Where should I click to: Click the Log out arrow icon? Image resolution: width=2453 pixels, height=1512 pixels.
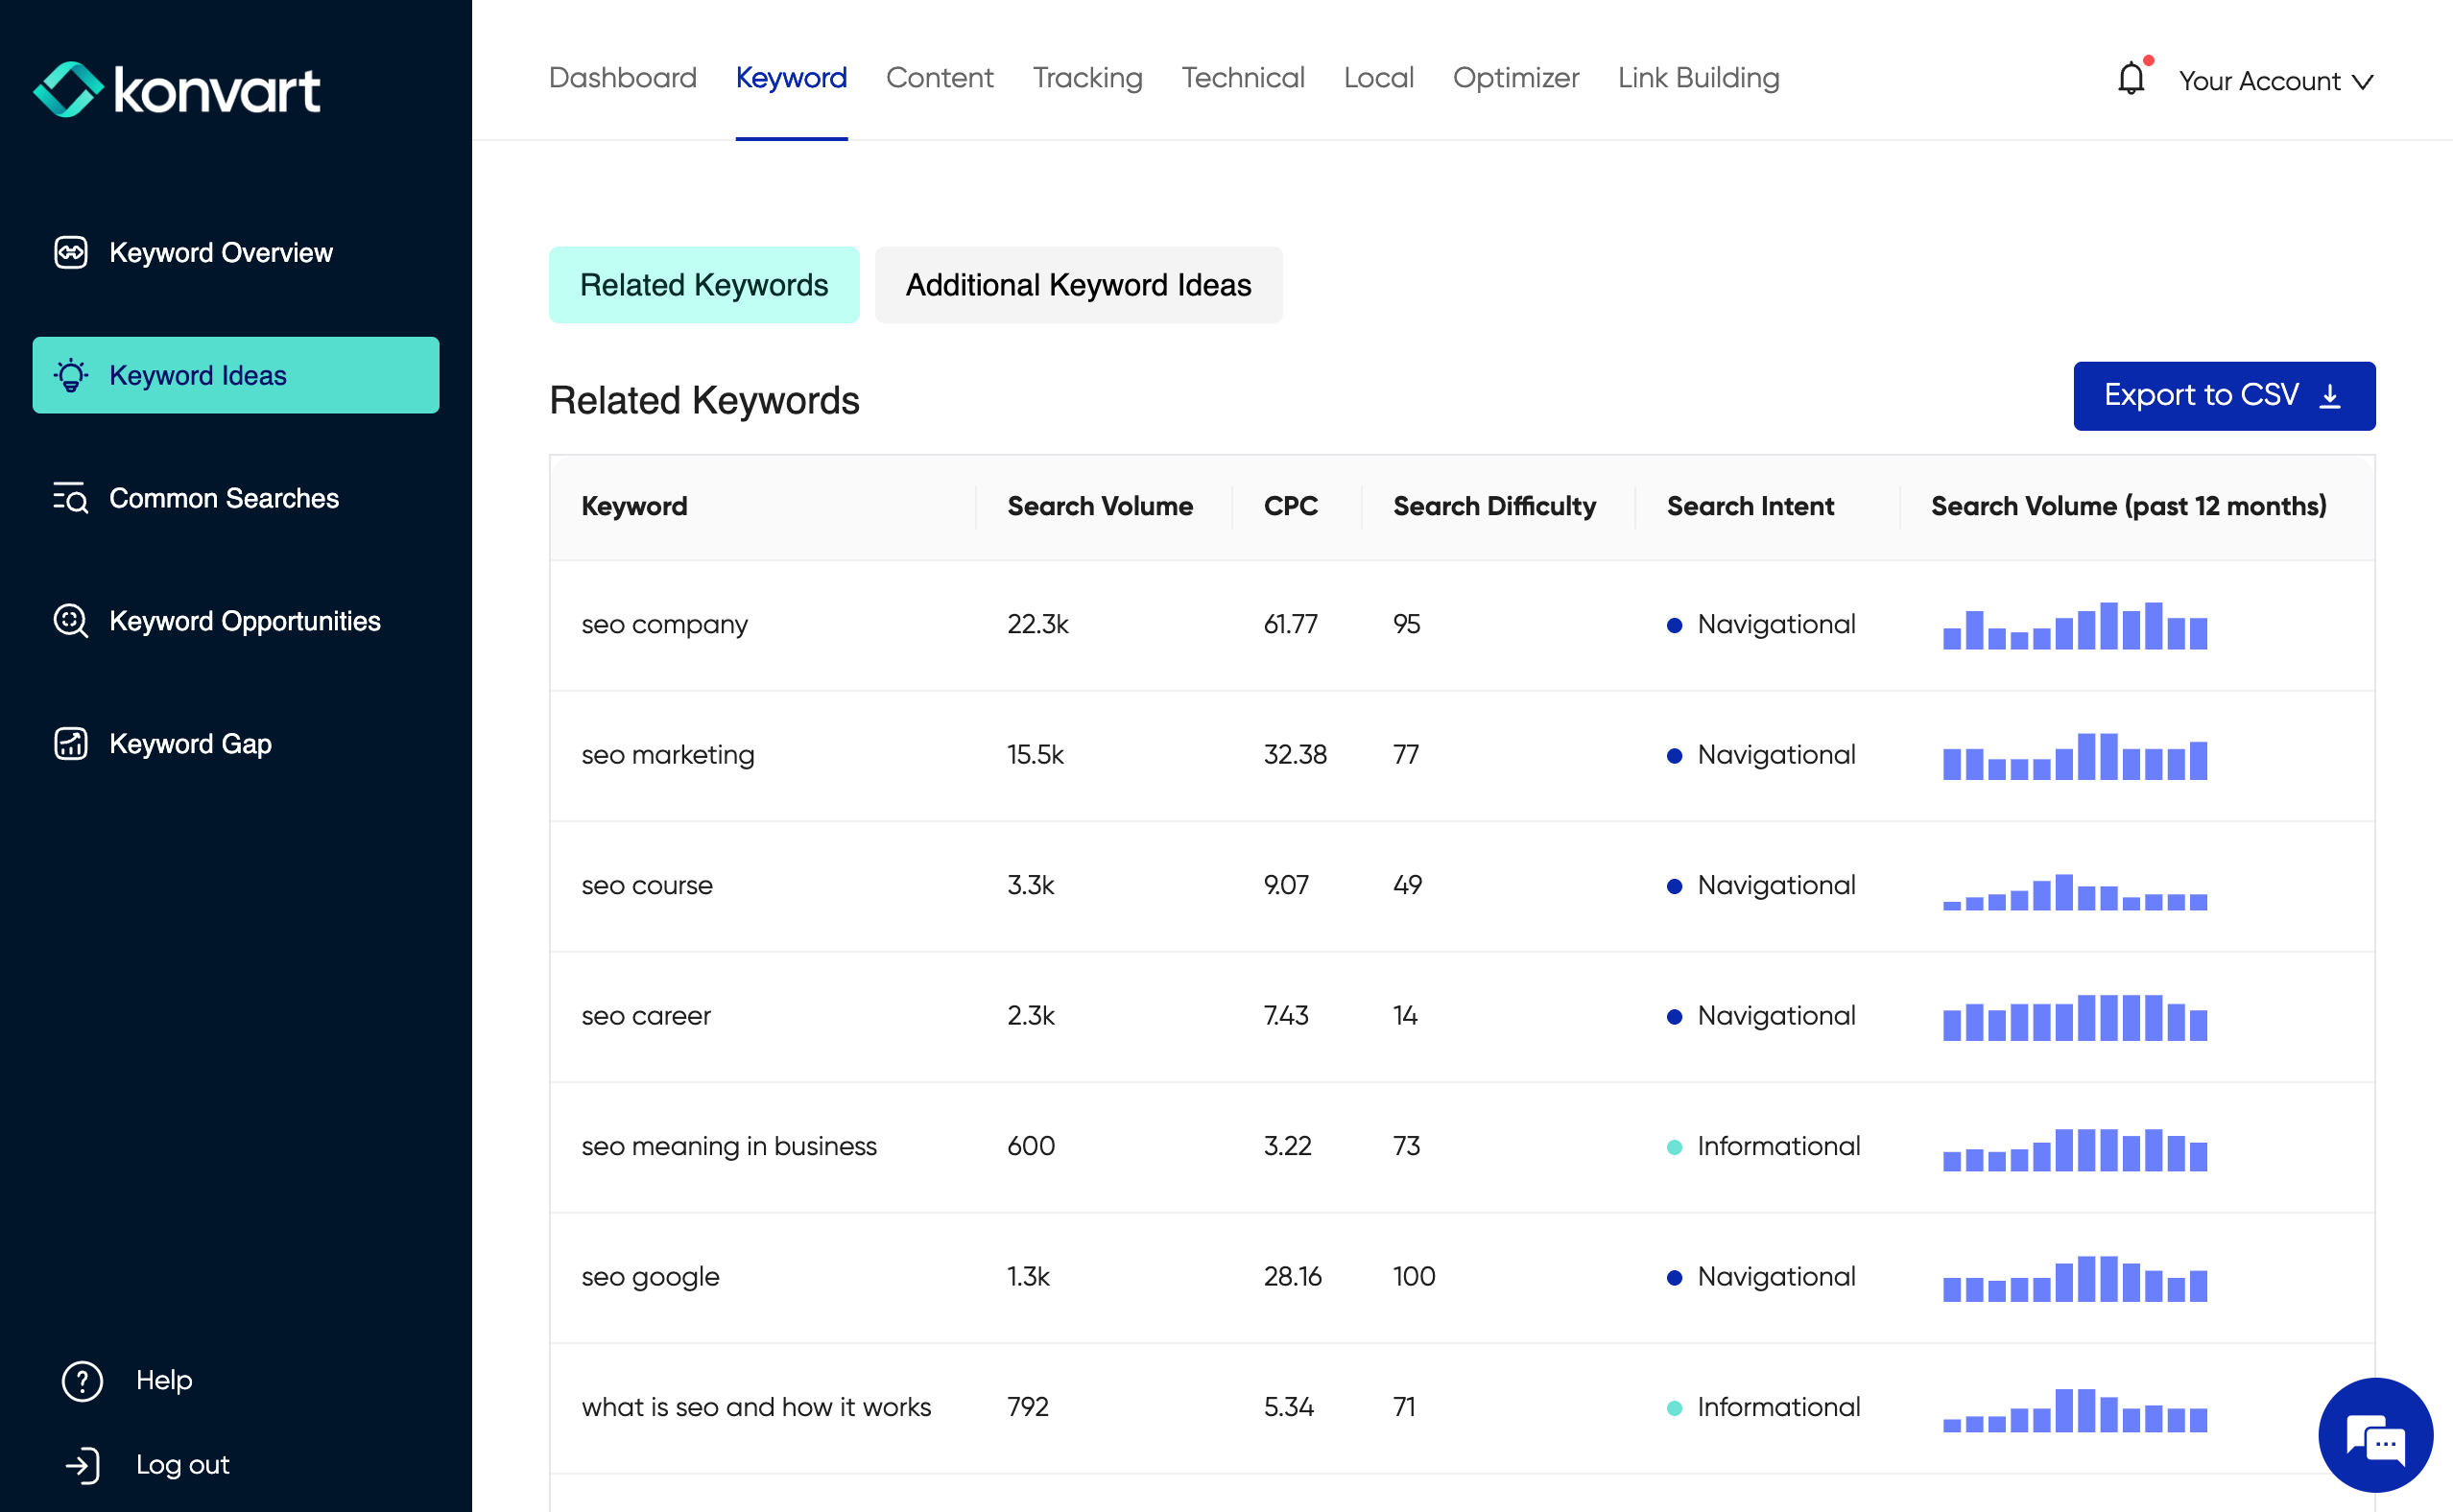[82, 1465]
